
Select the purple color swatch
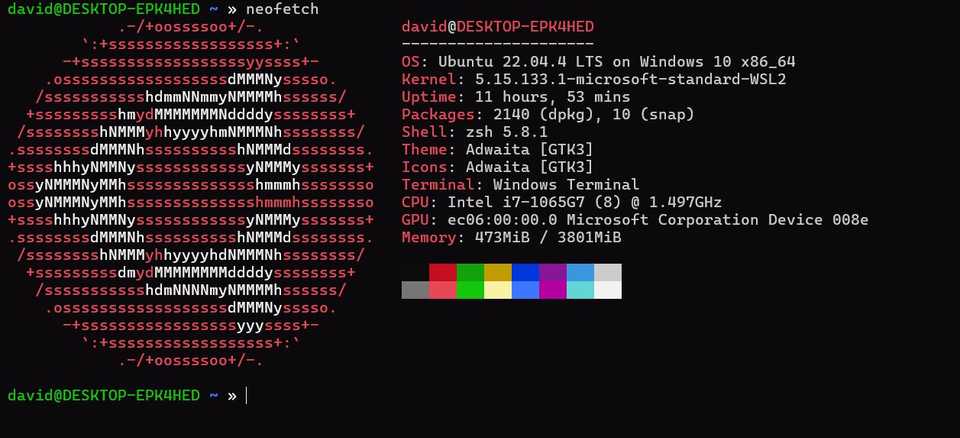click(x=553, y=273)
